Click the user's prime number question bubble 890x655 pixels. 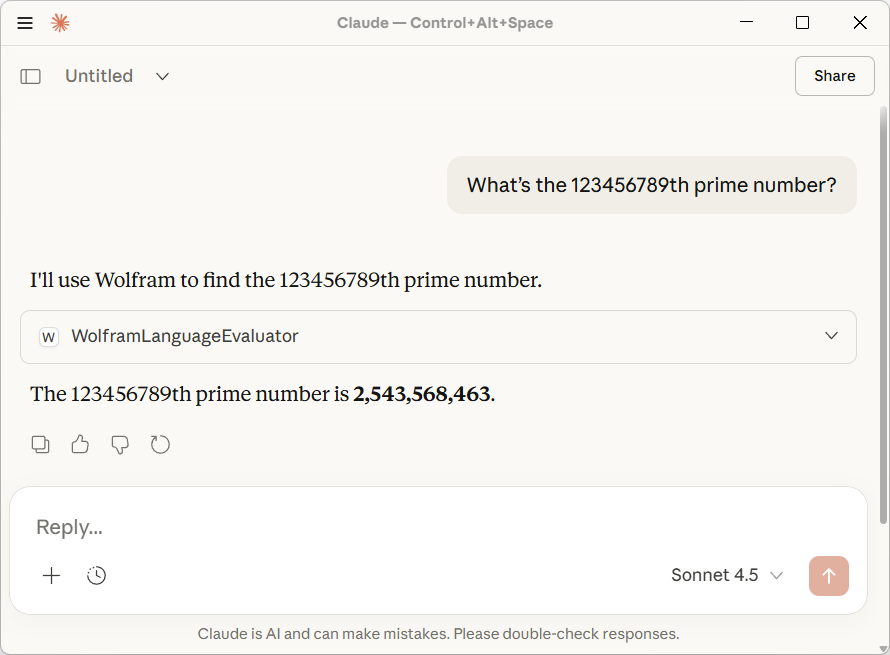651,185
